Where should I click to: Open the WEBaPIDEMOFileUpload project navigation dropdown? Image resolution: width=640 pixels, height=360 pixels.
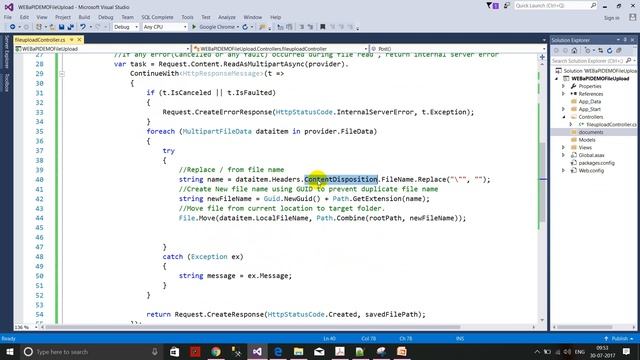102,49
